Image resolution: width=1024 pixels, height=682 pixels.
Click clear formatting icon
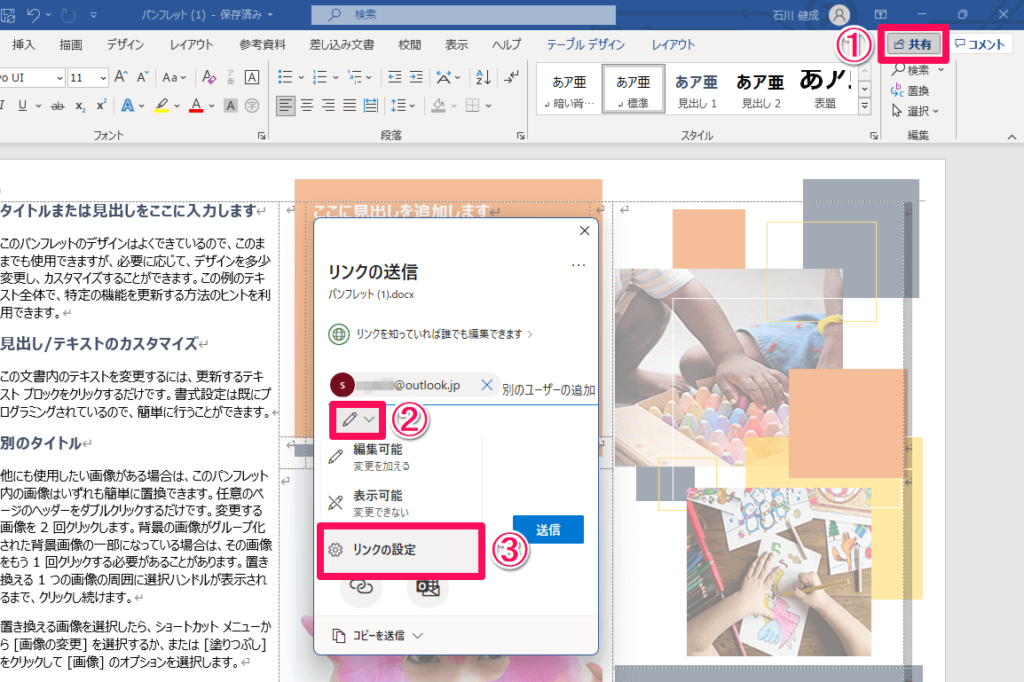click(209, 77)
